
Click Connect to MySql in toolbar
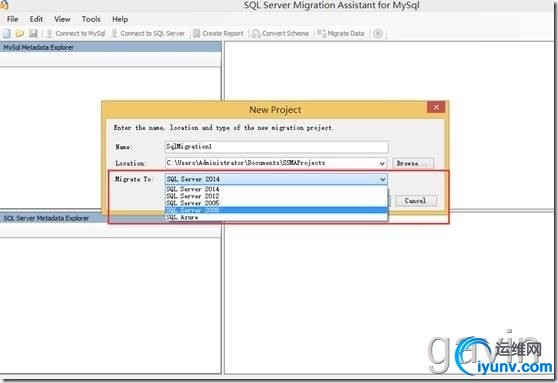click(76, 33)
